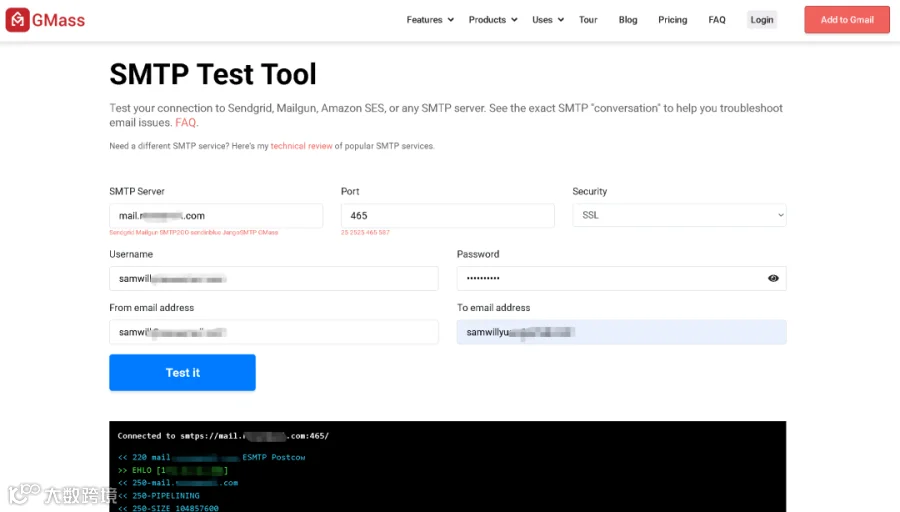Screen dimensions: 900x512
Task: Click the GMass preset link under SMTP Server
Action: (268, 232)
